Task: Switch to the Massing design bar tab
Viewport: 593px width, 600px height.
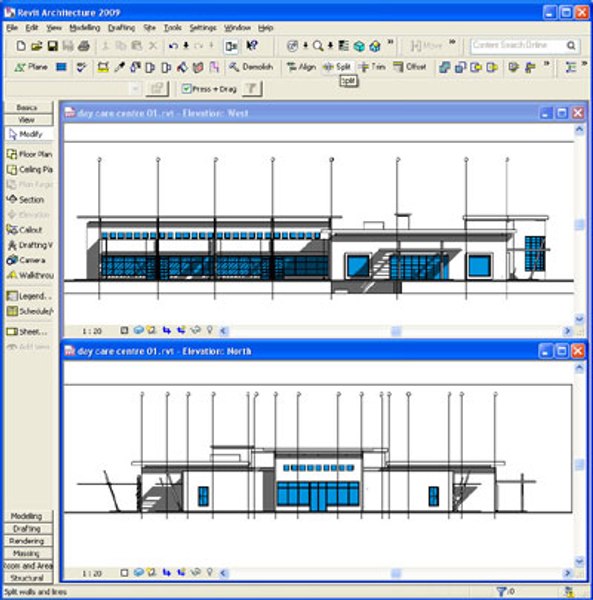Action: point(28,553)
